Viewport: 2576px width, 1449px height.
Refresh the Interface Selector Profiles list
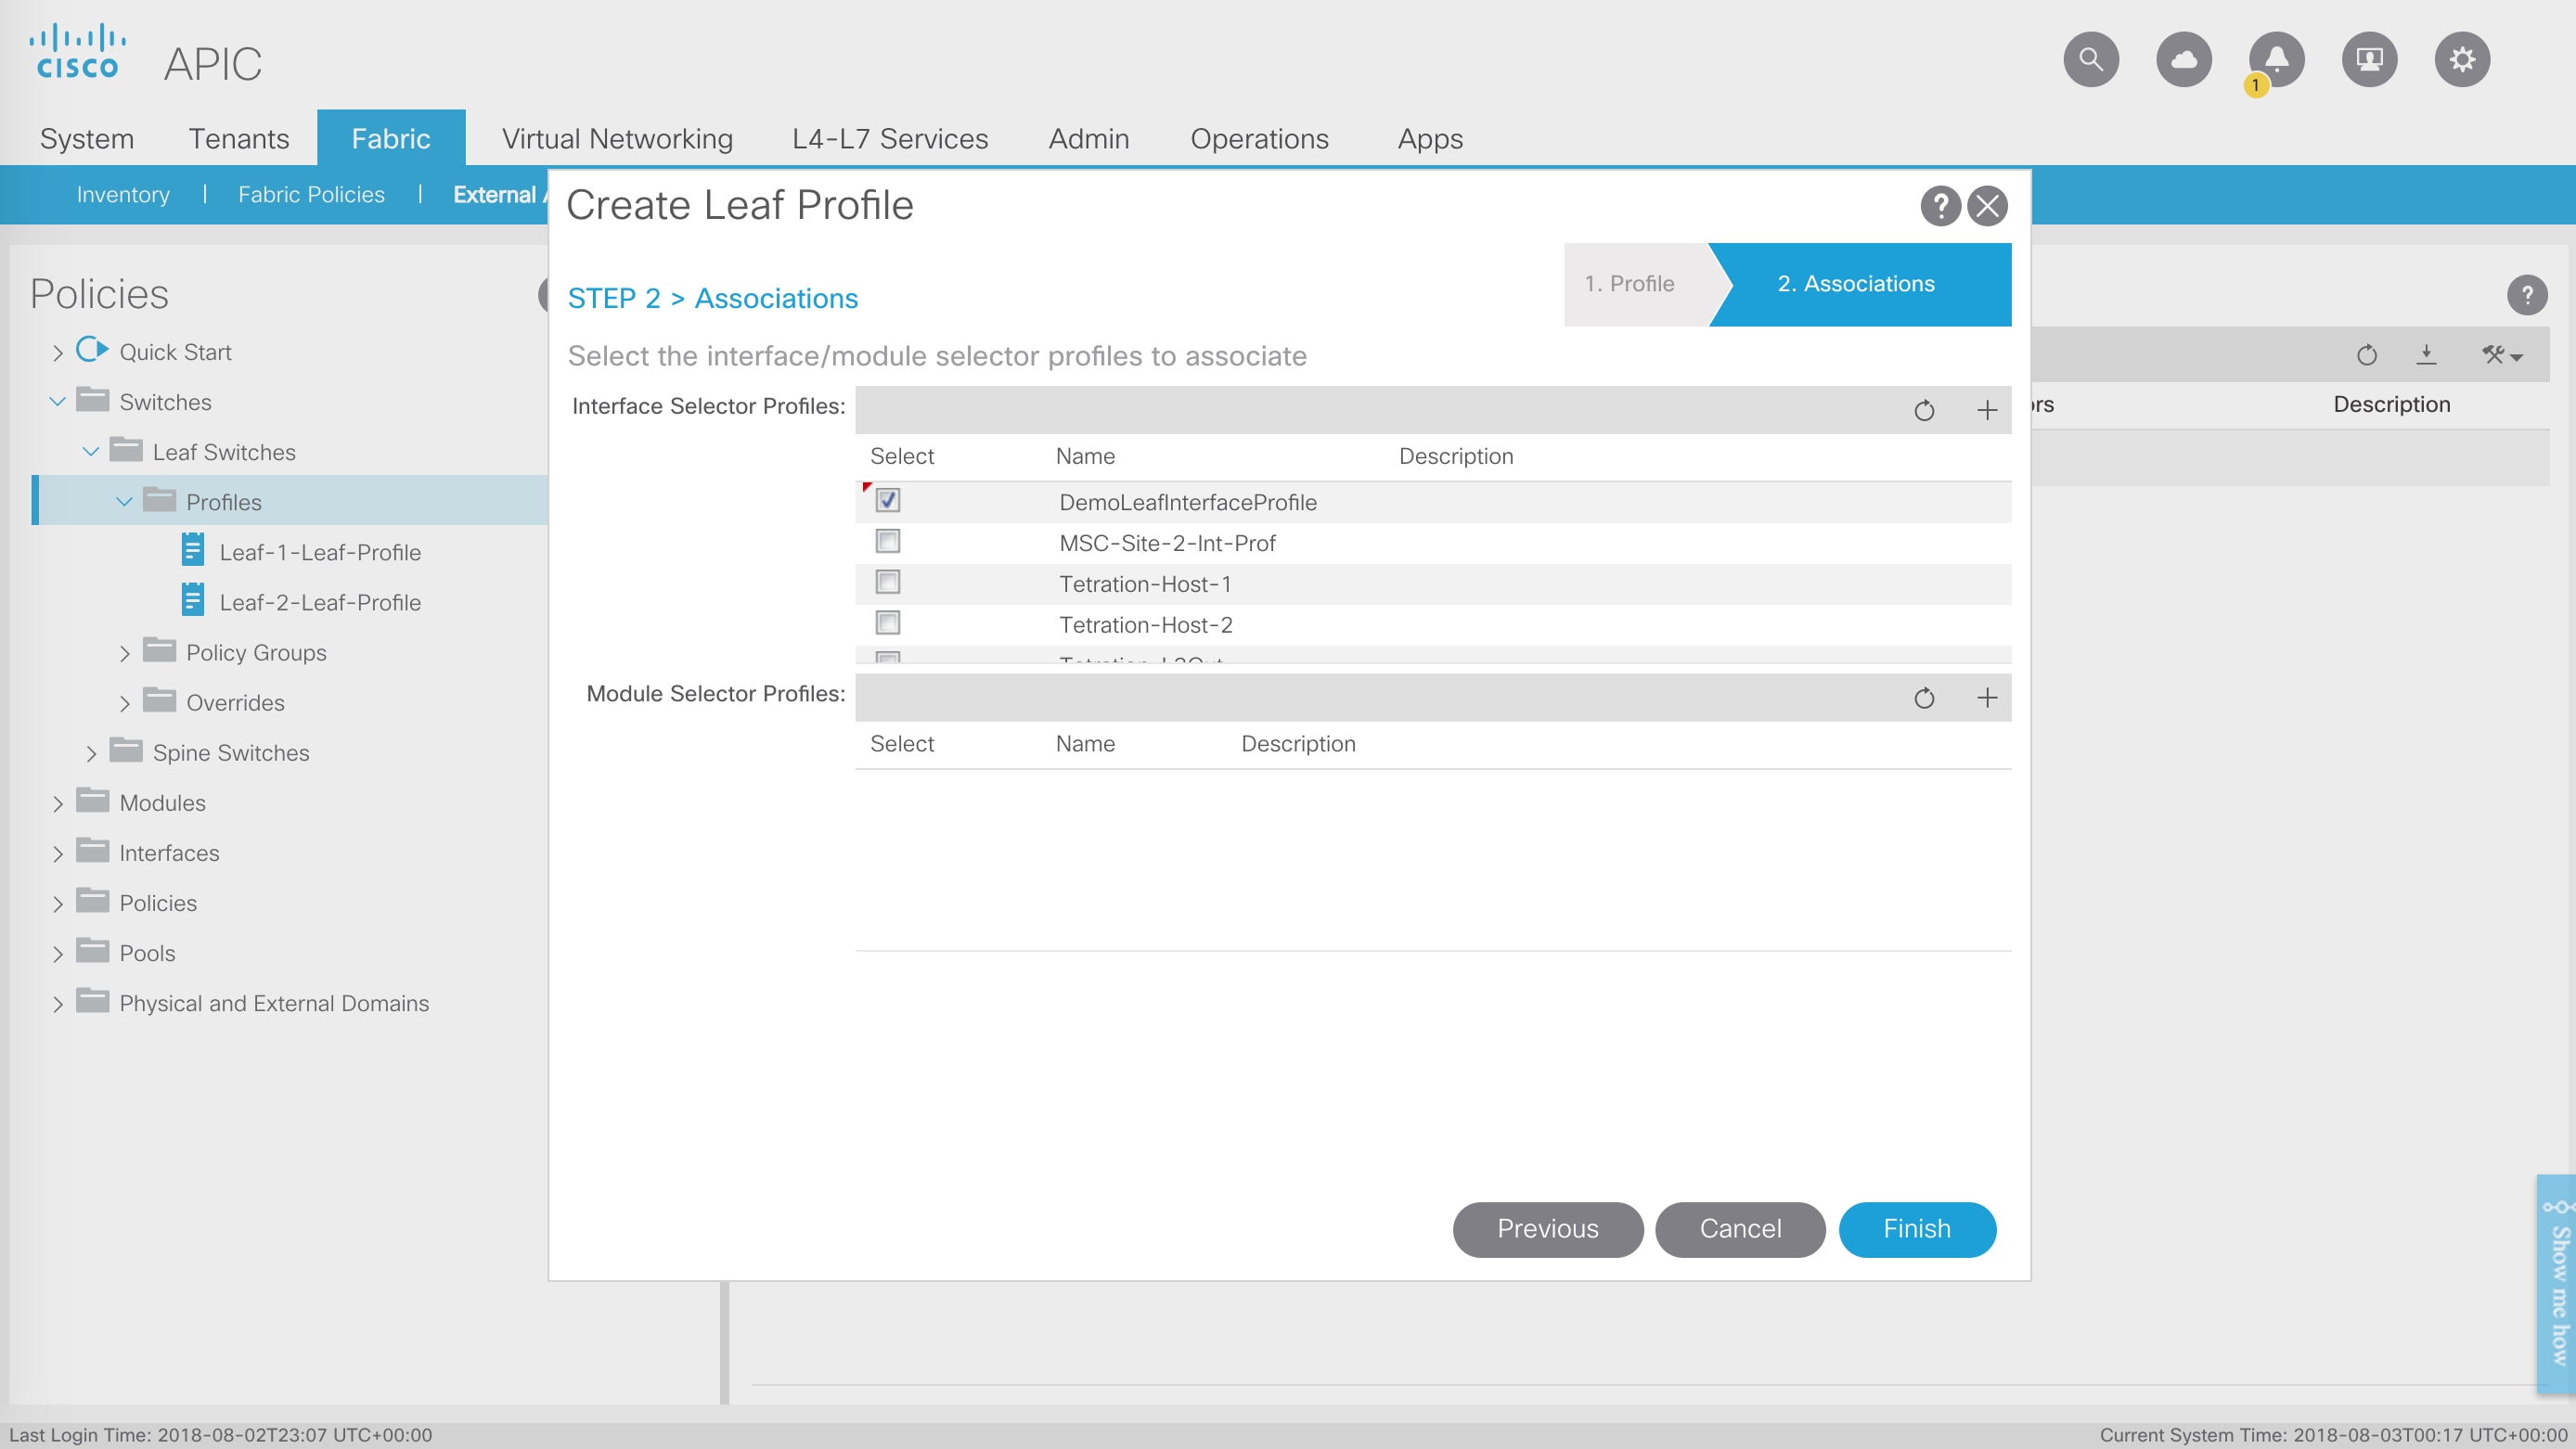pos(1923,411)
